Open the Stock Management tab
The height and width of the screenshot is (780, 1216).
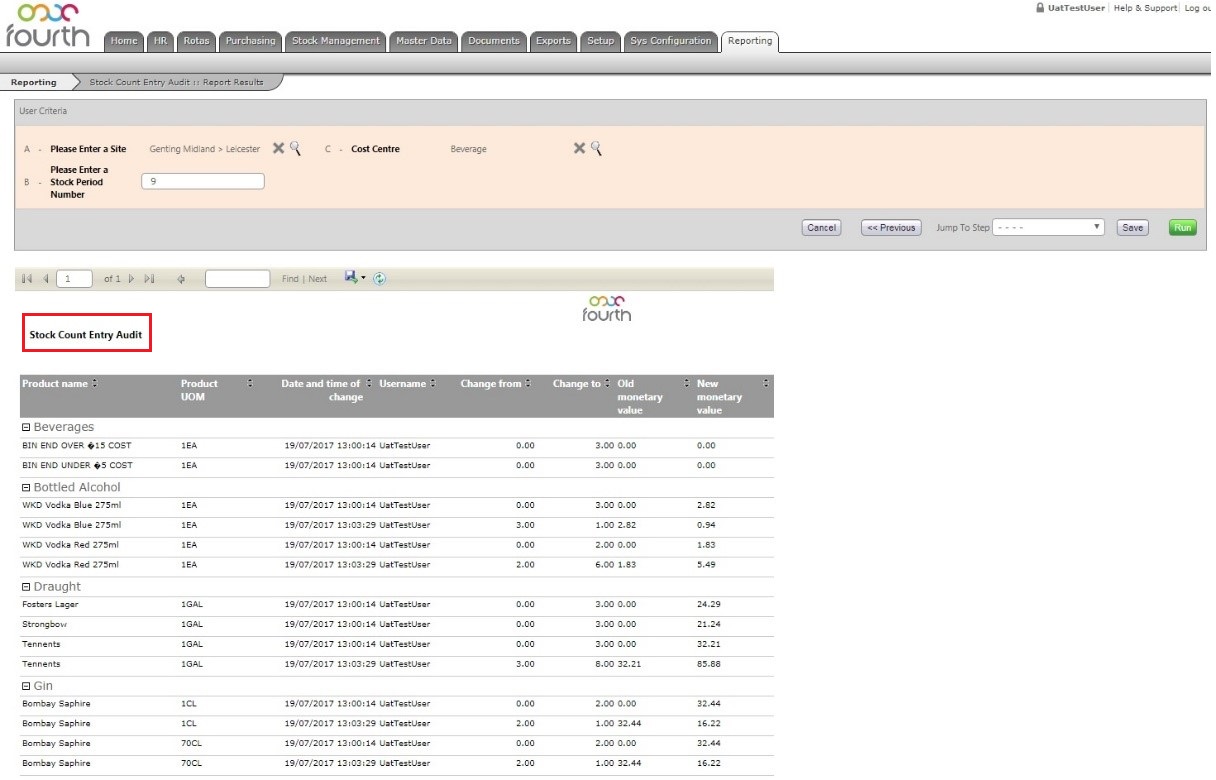335,41
